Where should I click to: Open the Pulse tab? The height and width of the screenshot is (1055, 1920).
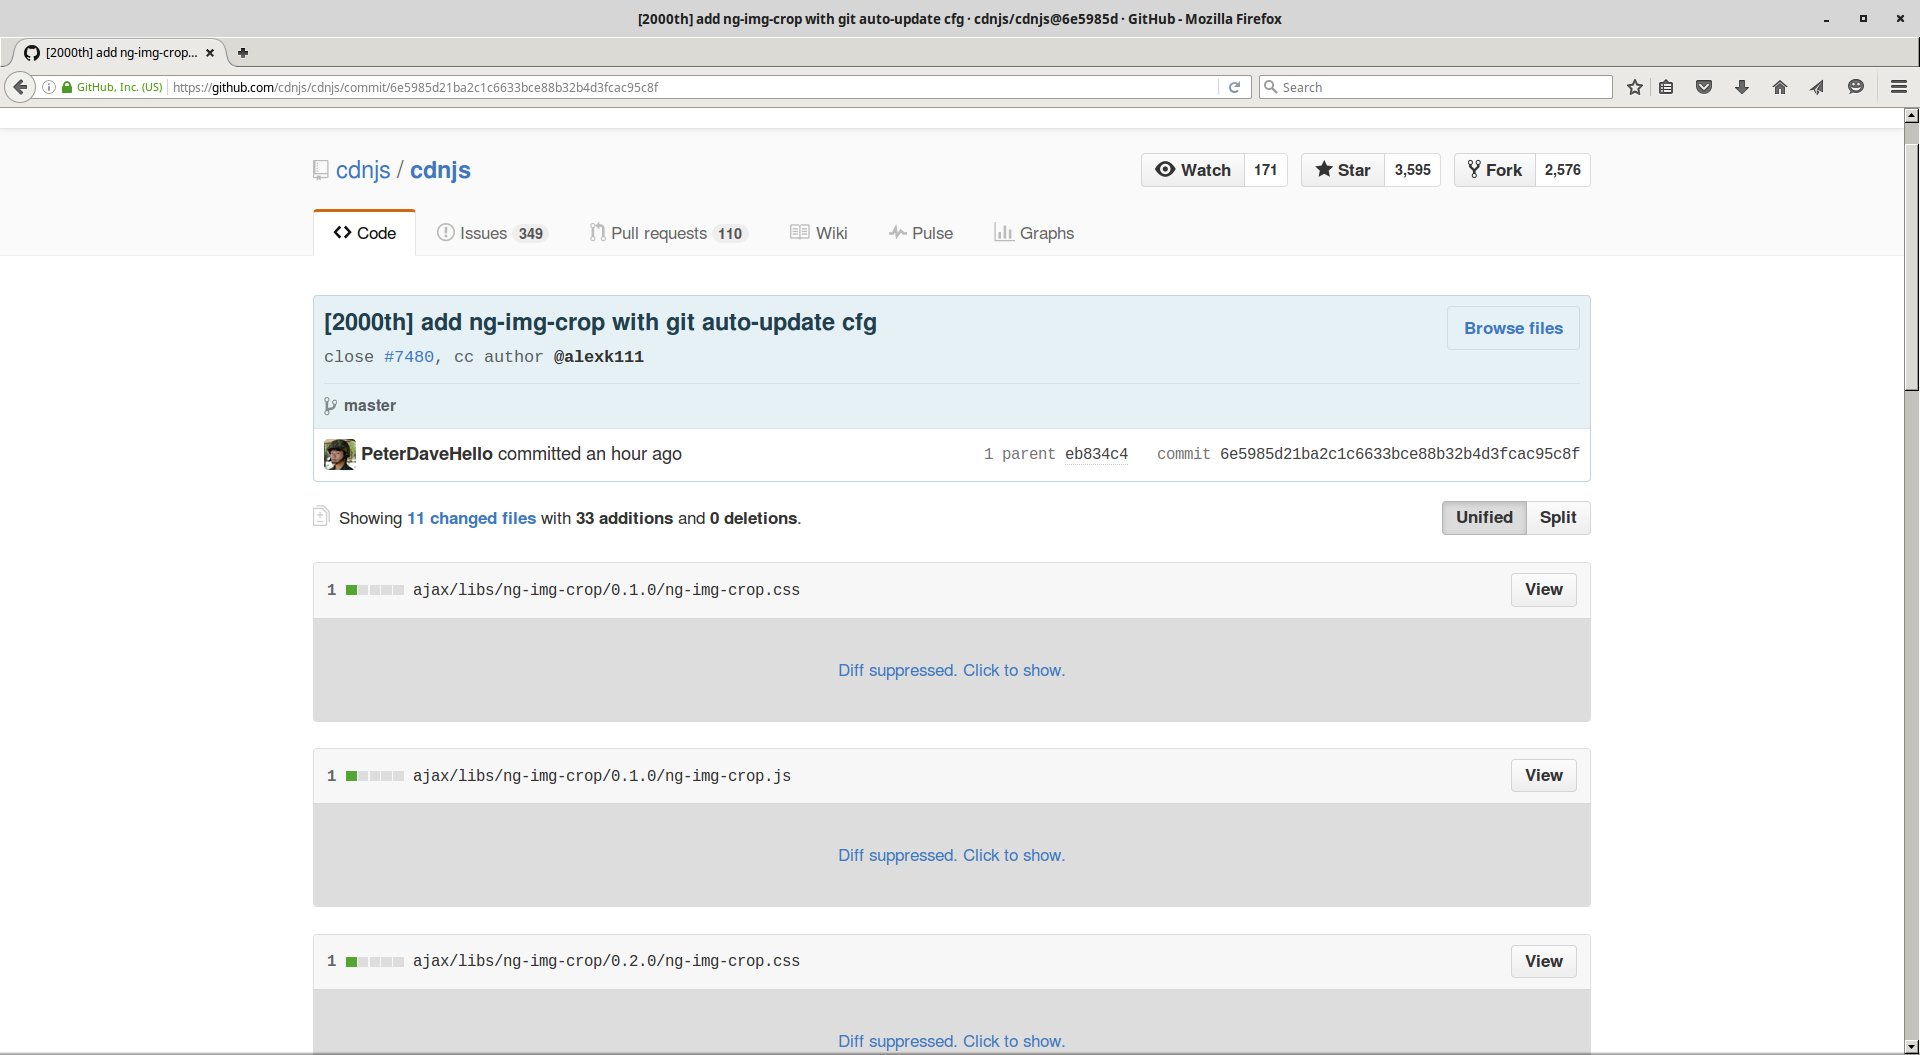[x=921, y=233]
